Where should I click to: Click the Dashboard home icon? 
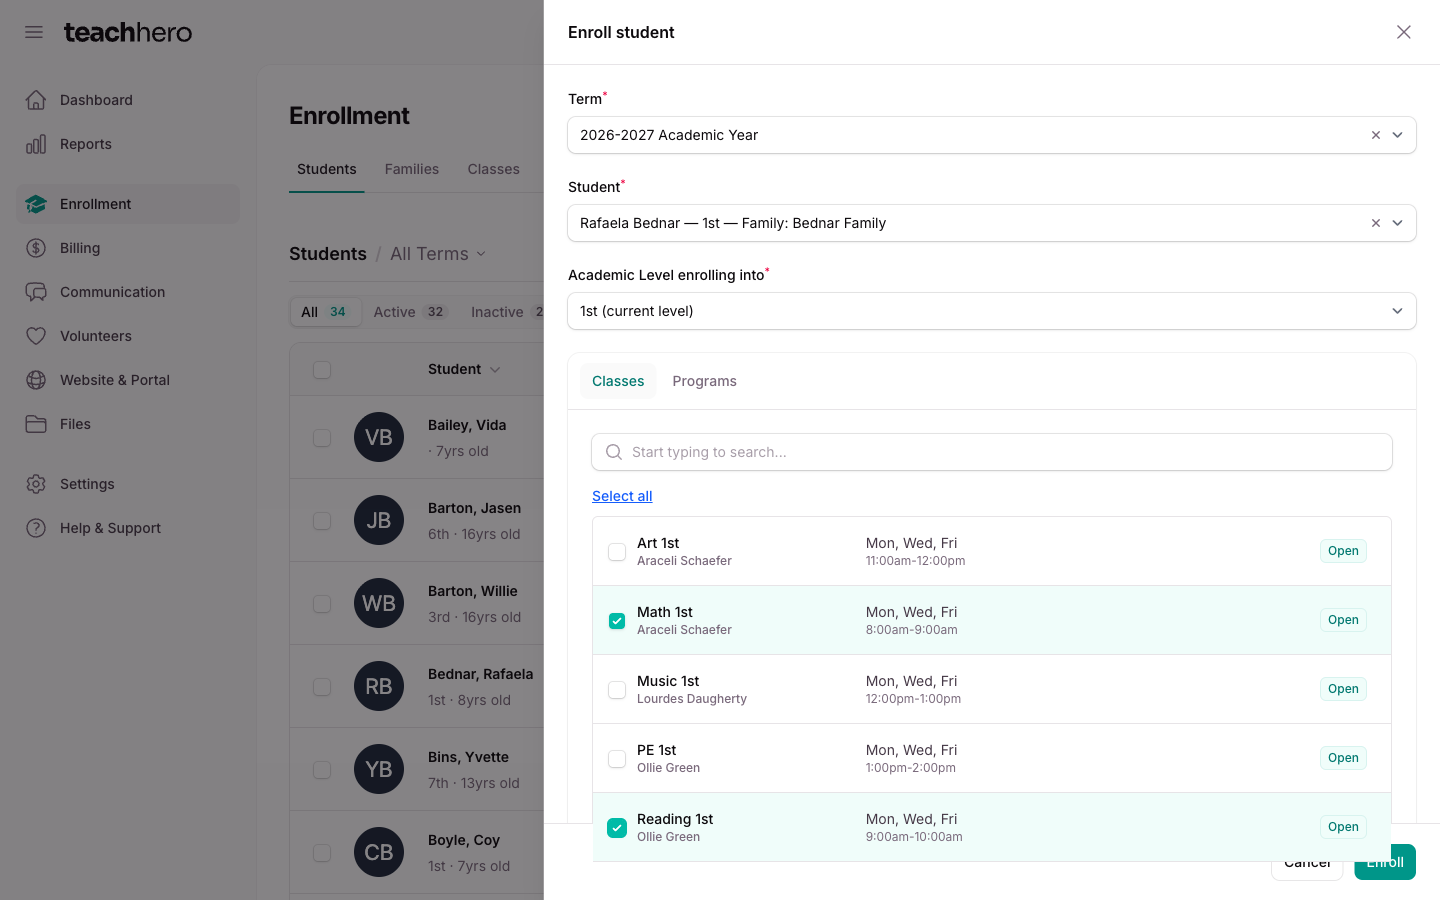(36, 100)
